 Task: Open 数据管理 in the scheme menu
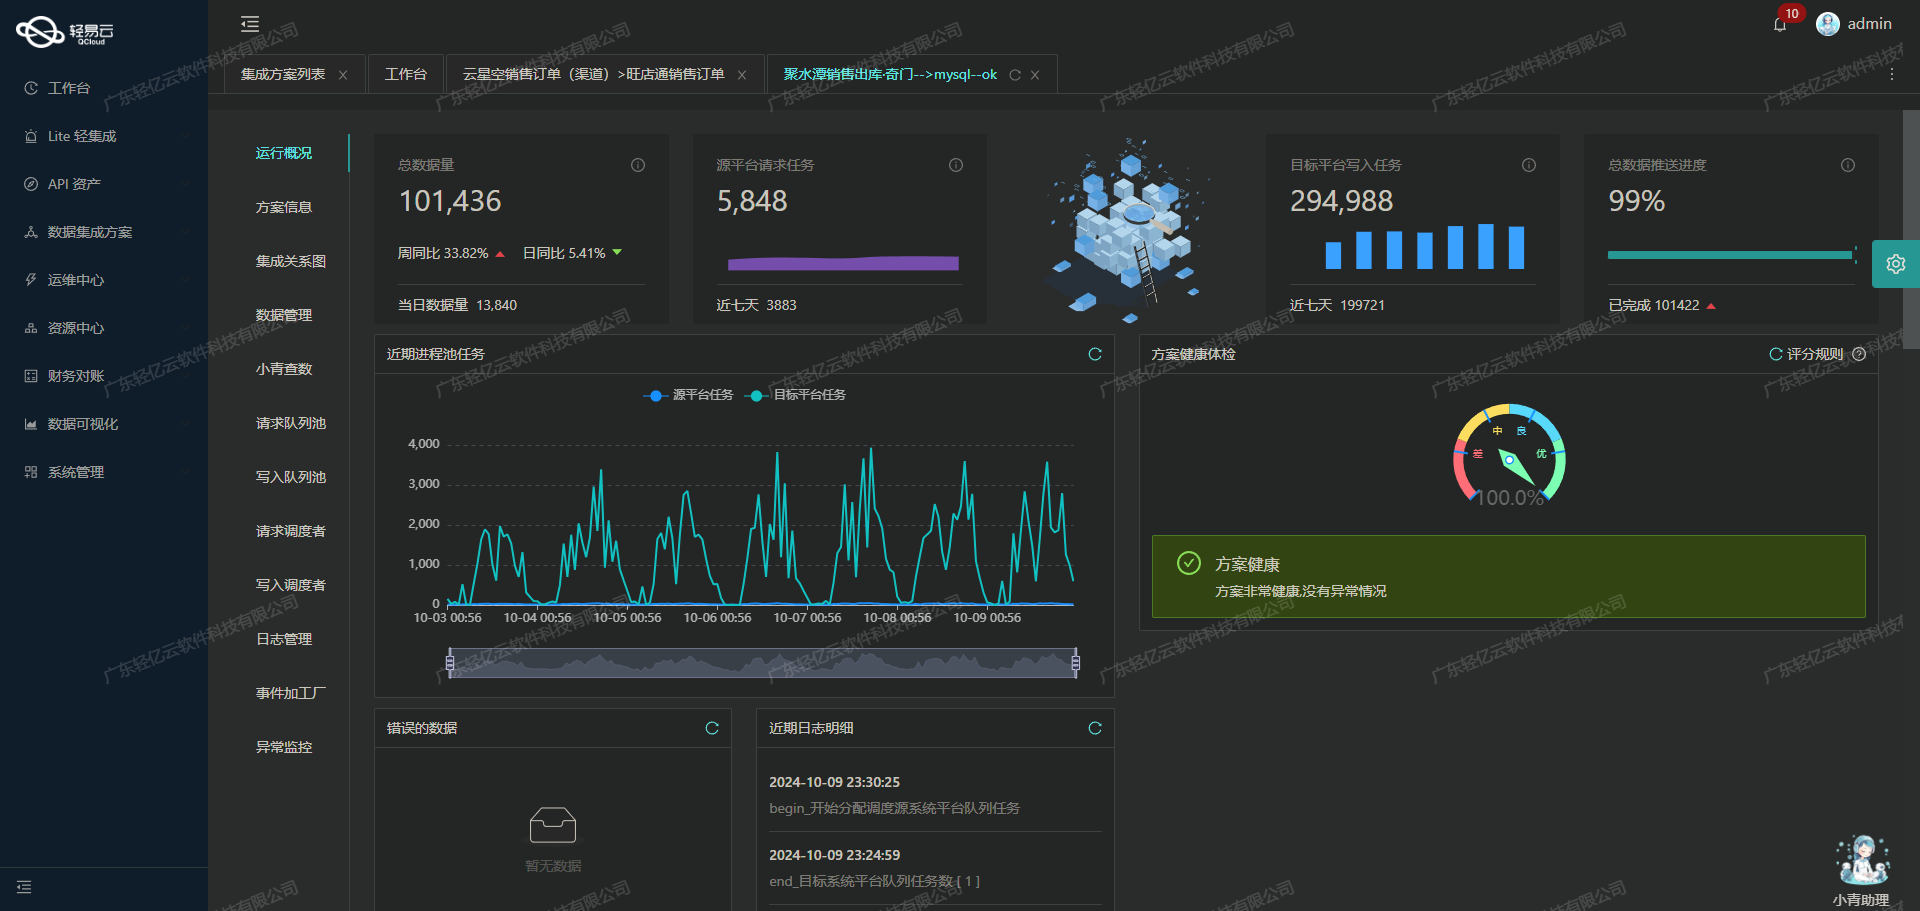pyautogui.click(x=284, y=315)
